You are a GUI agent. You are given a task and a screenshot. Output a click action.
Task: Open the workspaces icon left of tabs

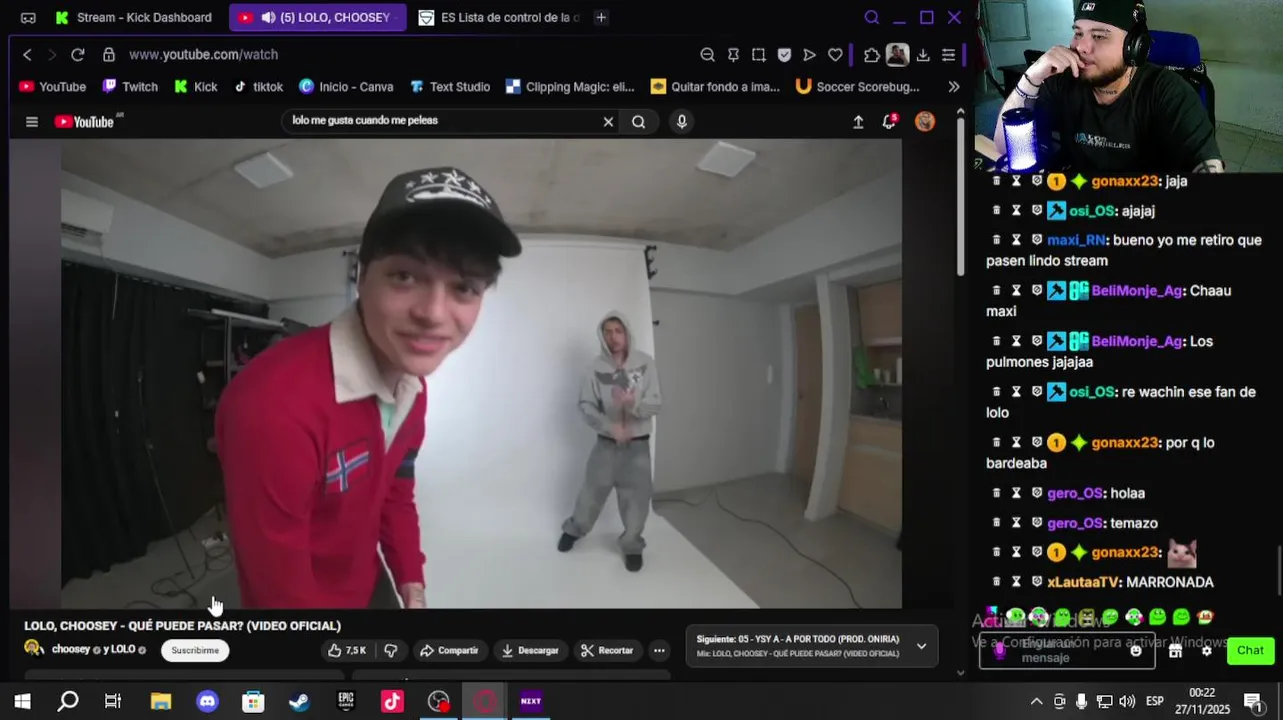click(x=28, y=17)
